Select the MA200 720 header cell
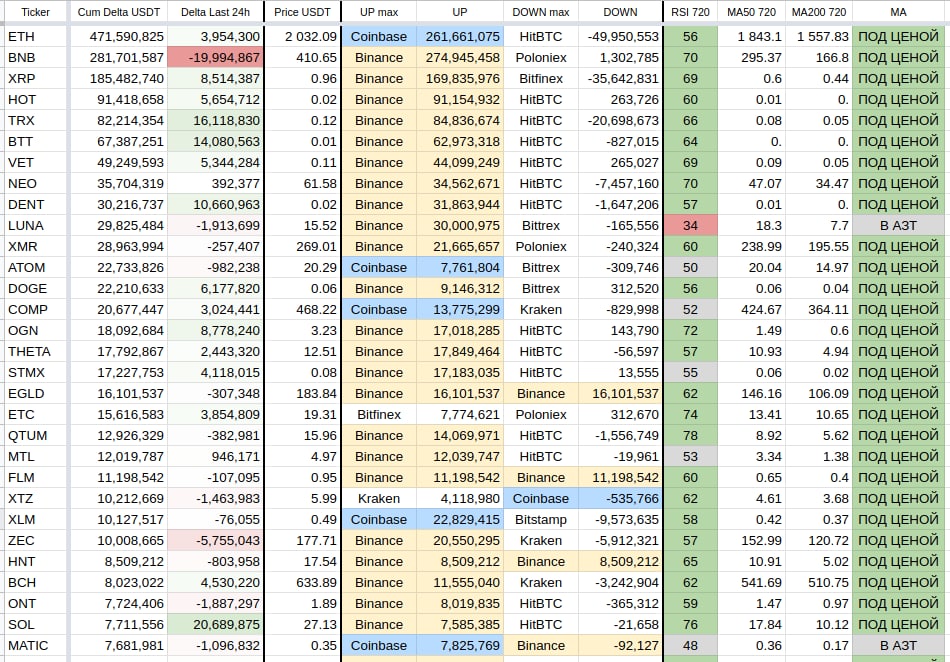 819,12
